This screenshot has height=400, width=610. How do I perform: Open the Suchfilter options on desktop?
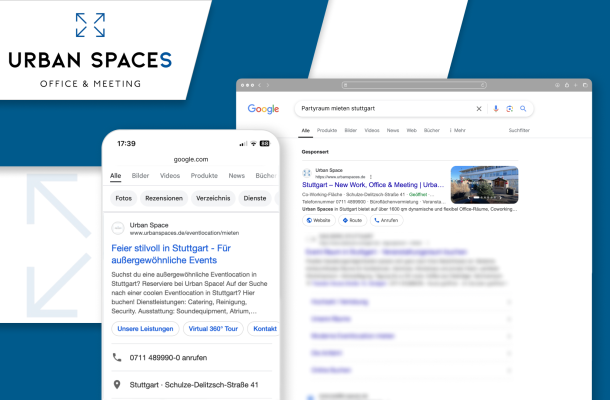click(519, 130)
